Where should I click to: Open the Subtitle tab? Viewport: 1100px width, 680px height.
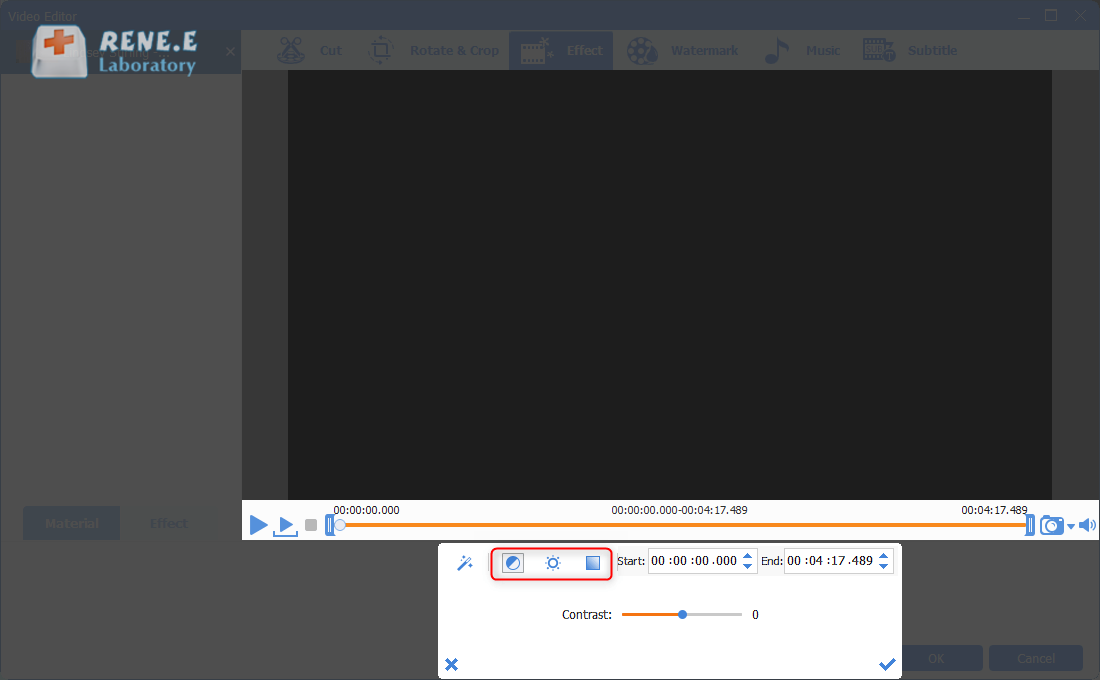click(x=910, y=51)
